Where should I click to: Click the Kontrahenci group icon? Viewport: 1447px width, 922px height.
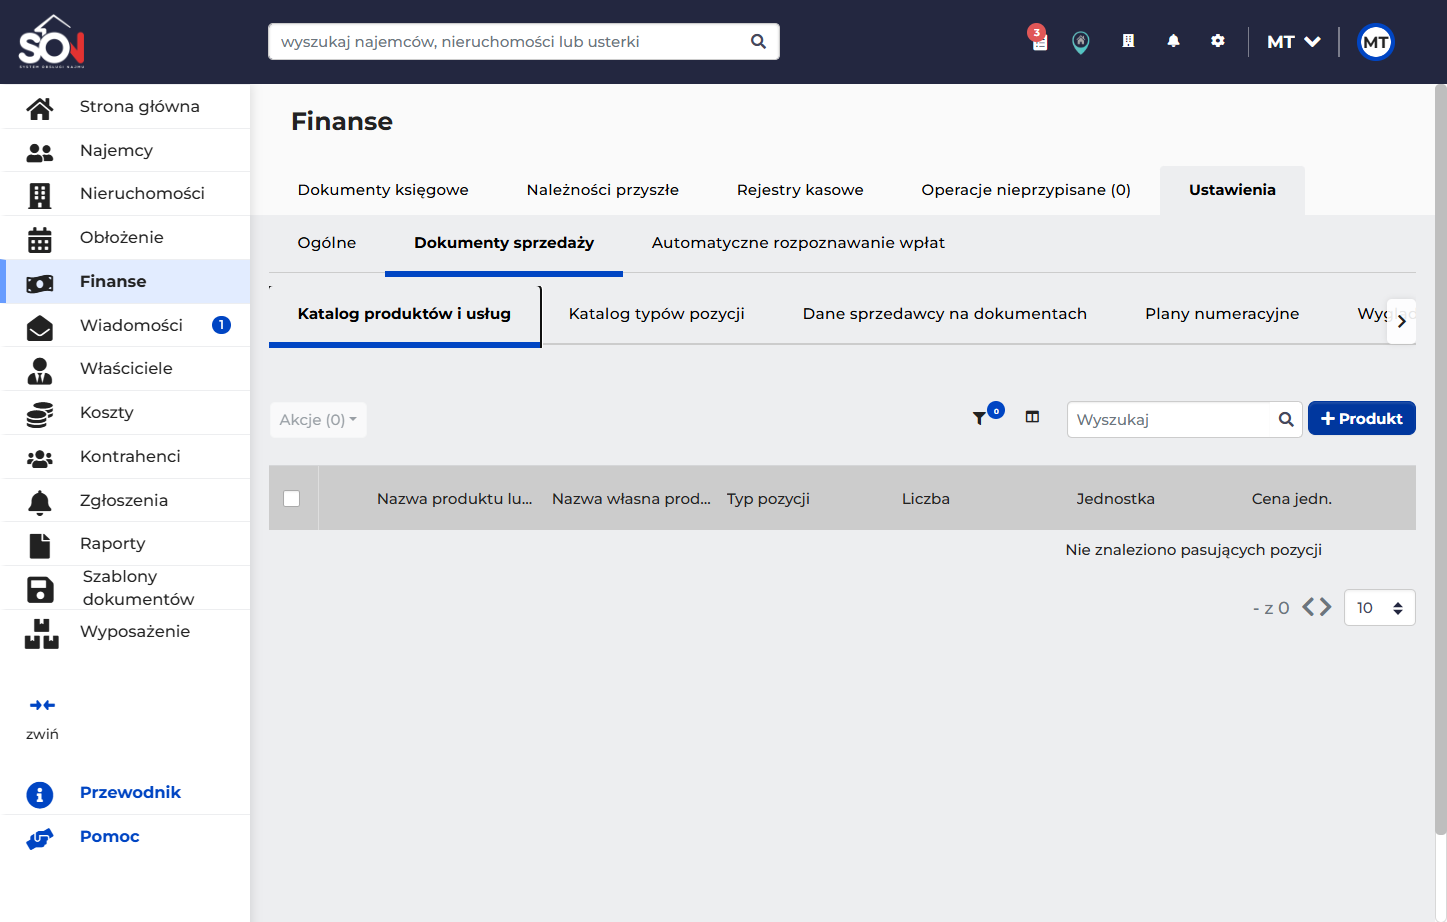[40, 458]
